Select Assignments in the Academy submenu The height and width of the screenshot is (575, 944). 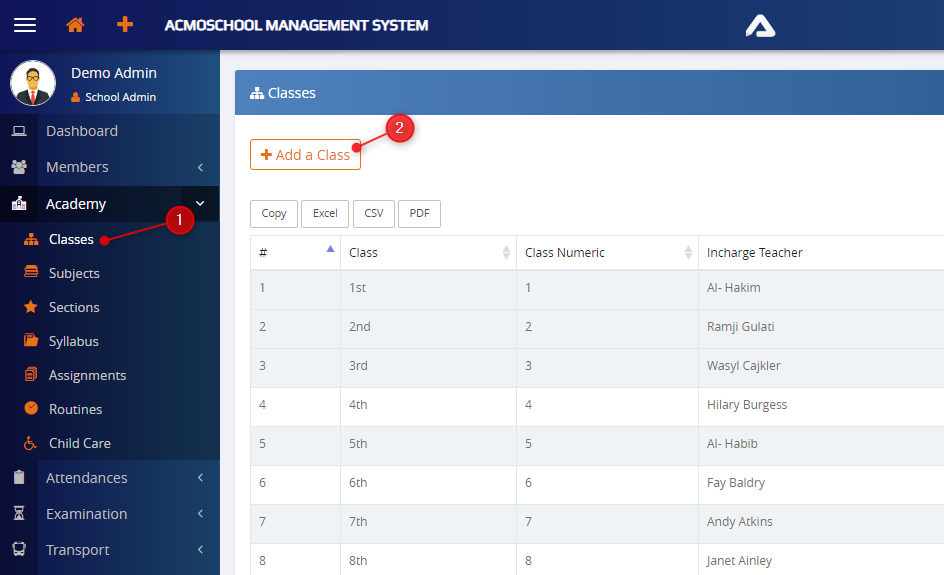pyautogui.click(x=87, y=375)
